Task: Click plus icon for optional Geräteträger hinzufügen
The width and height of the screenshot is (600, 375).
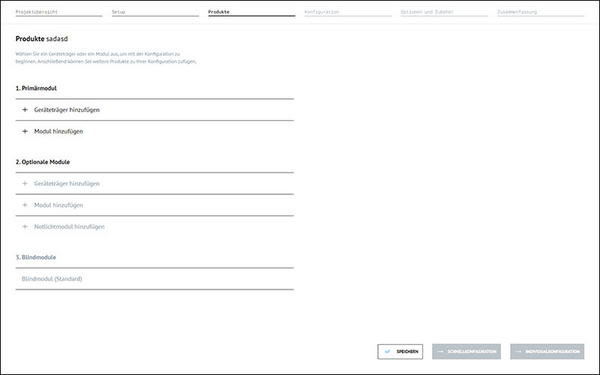Action: (x=25, y=184)
